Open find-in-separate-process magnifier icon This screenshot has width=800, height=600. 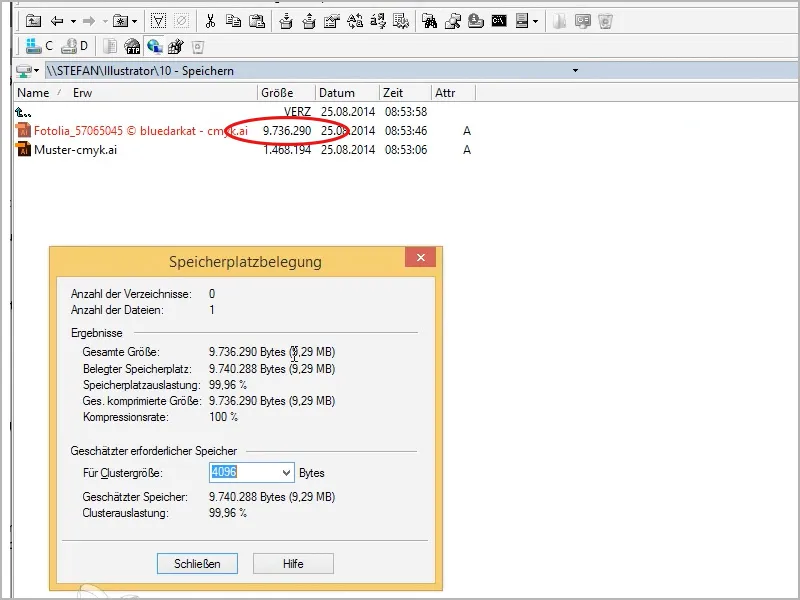[453, 21]
